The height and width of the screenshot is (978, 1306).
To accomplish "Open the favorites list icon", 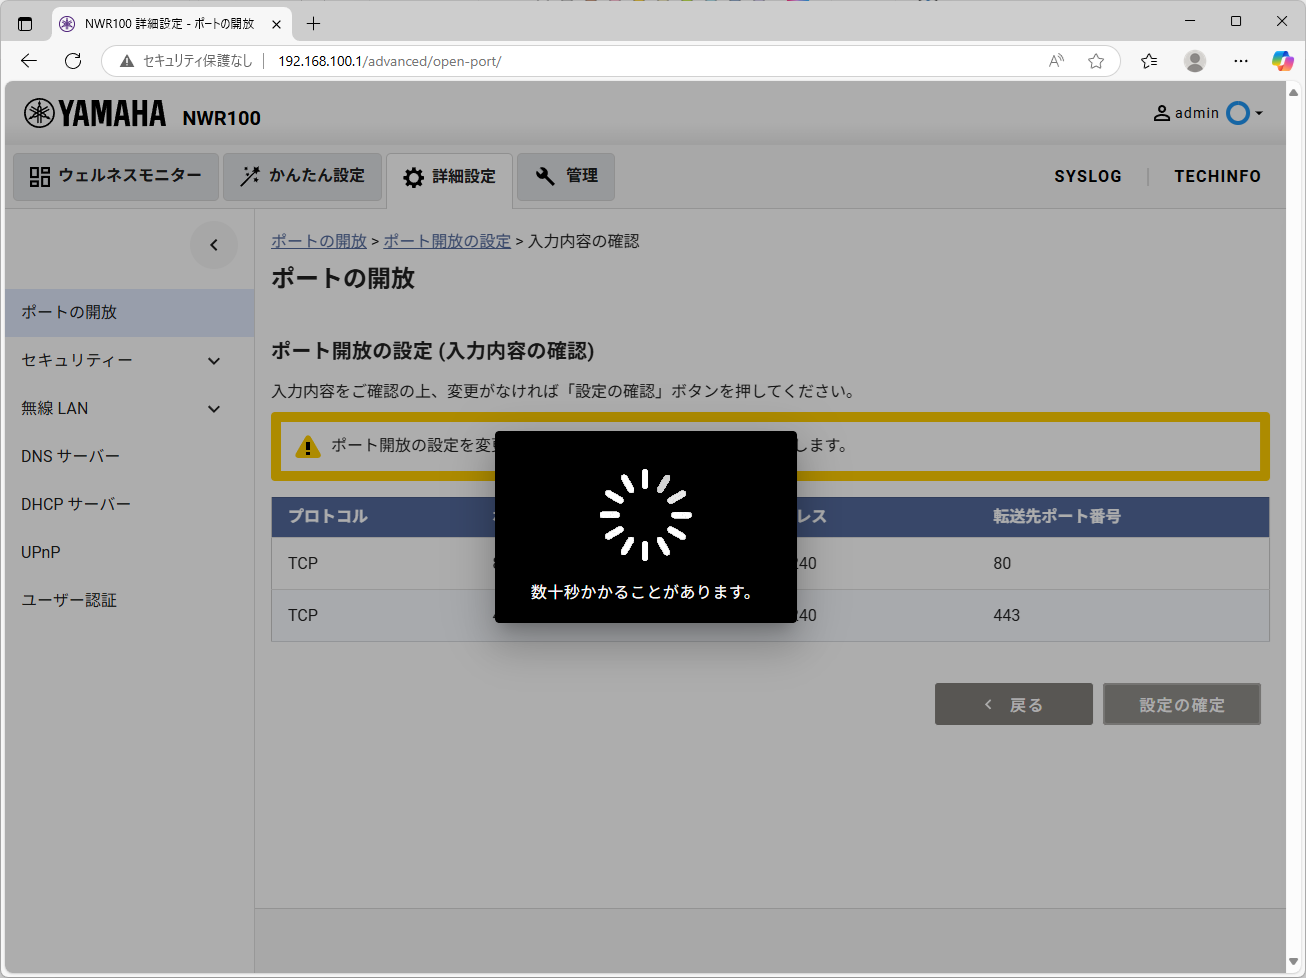I will (x=1149, y=61).
